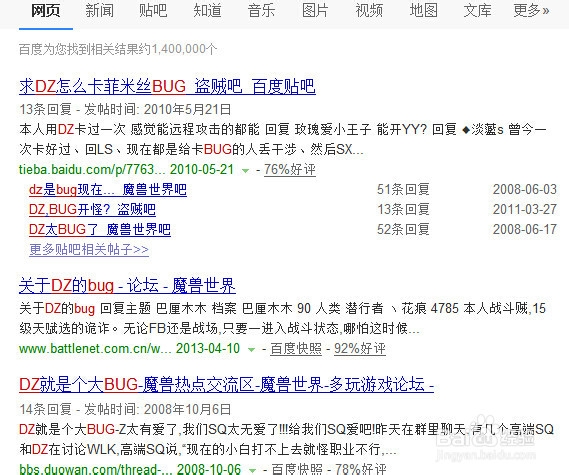569x475 pixels.
Task: Click the www.battlenet.com.cn/w... URL text
Action: click(x=95, y=348)
